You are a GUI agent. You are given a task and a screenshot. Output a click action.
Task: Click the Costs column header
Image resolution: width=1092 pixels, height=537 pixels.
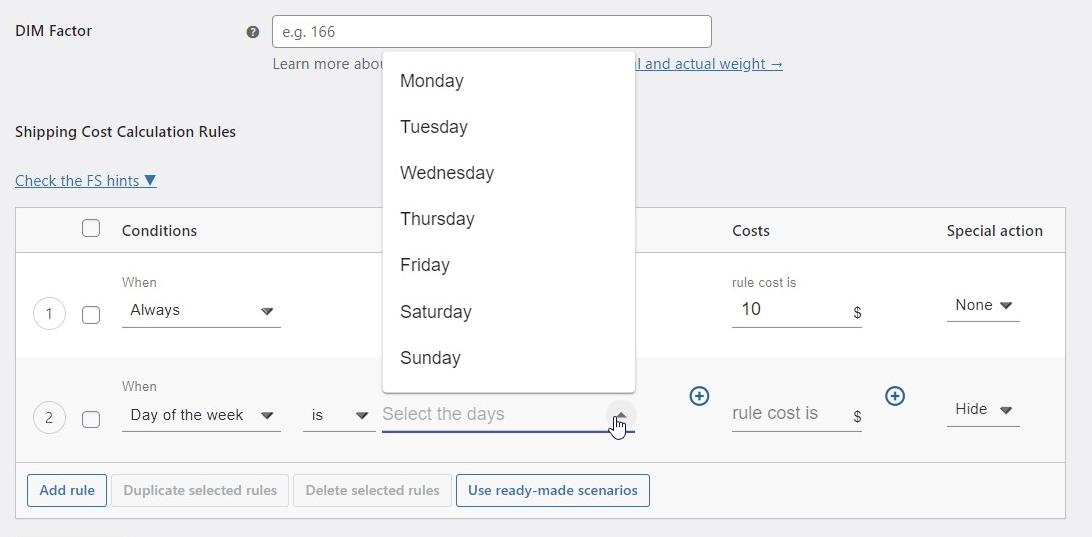tap(751, 231)
